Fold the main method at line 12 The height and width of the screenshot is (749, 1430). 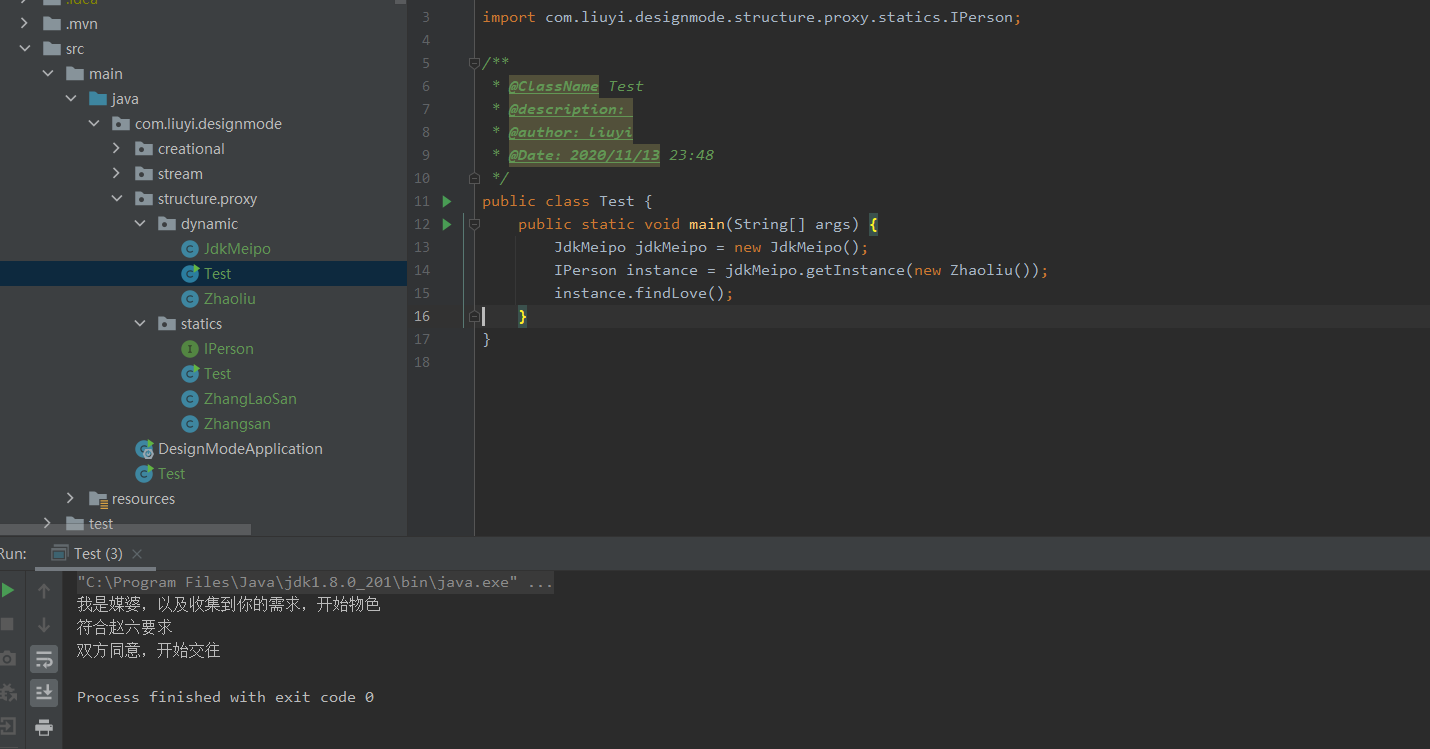(474, 224)
